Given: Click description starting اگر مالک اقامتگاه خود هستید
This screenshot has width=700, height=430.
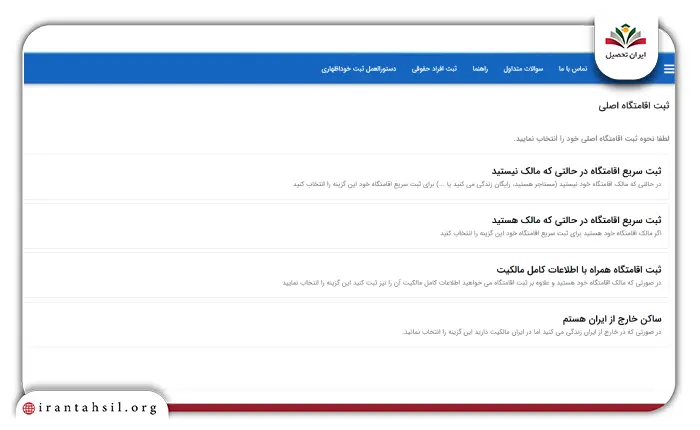Looking at the screenshot, I should pos(550,233).
